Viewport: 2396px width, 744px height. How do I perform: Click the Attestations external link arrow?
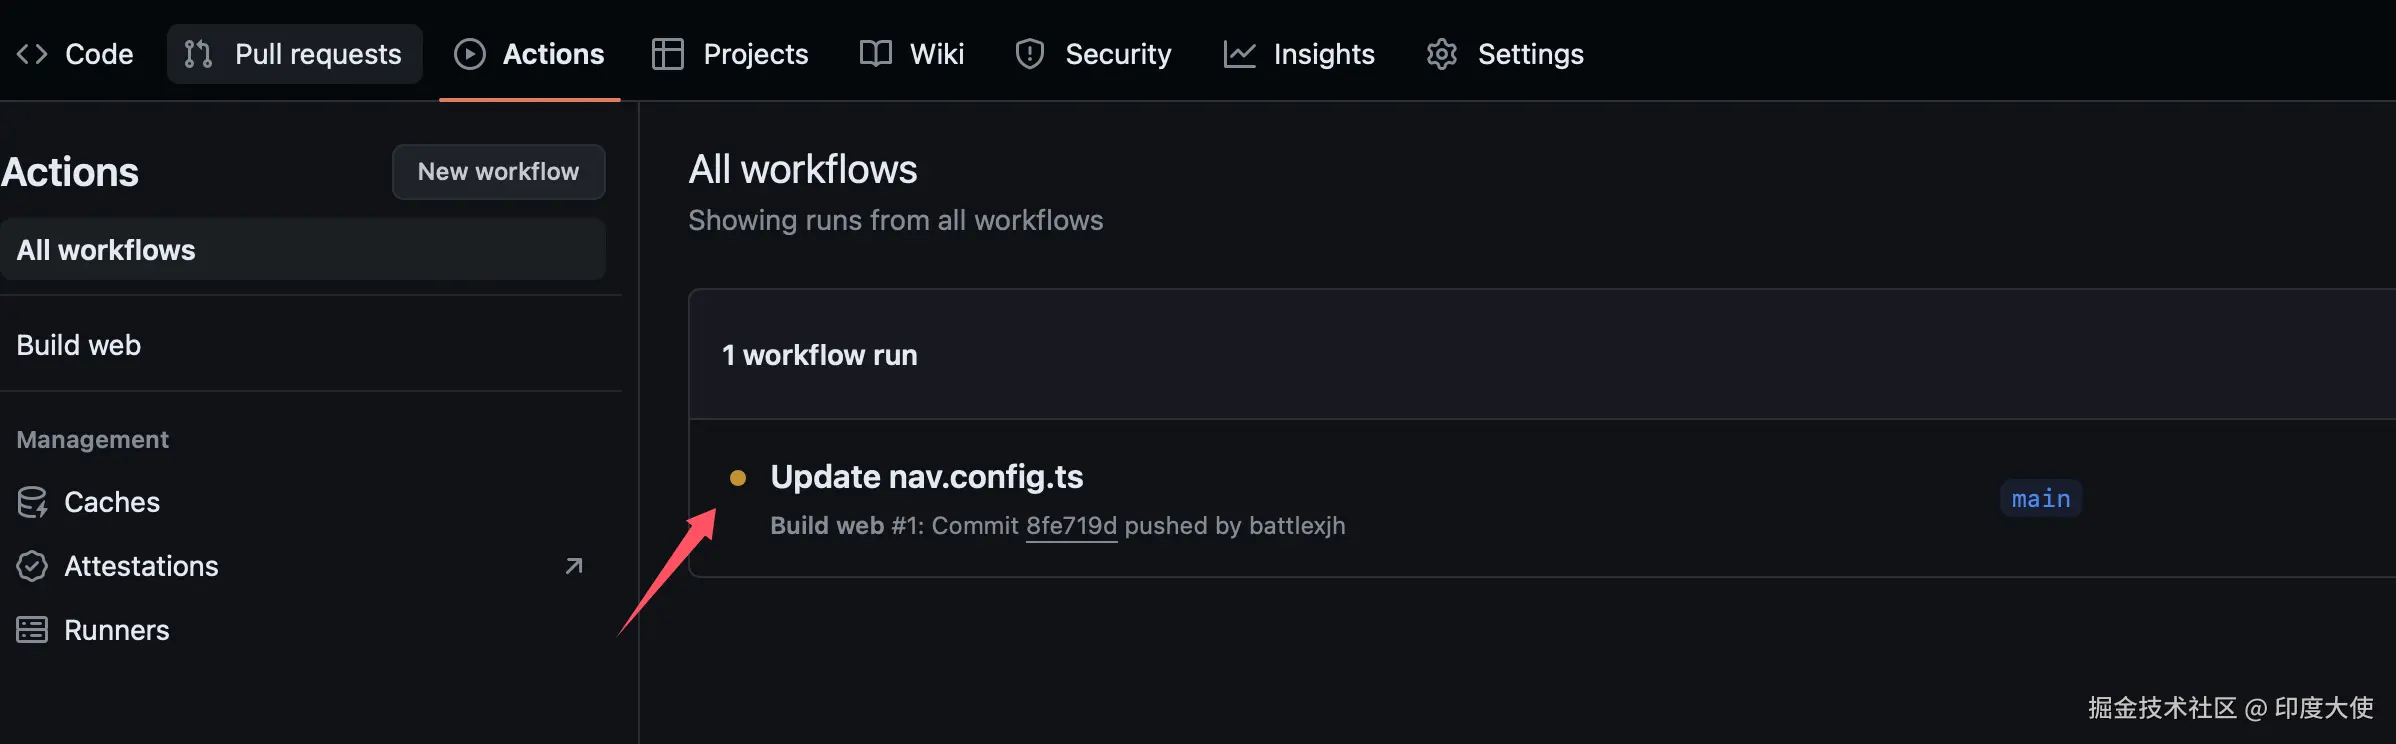pyautogui.click(x=574, y=566)
